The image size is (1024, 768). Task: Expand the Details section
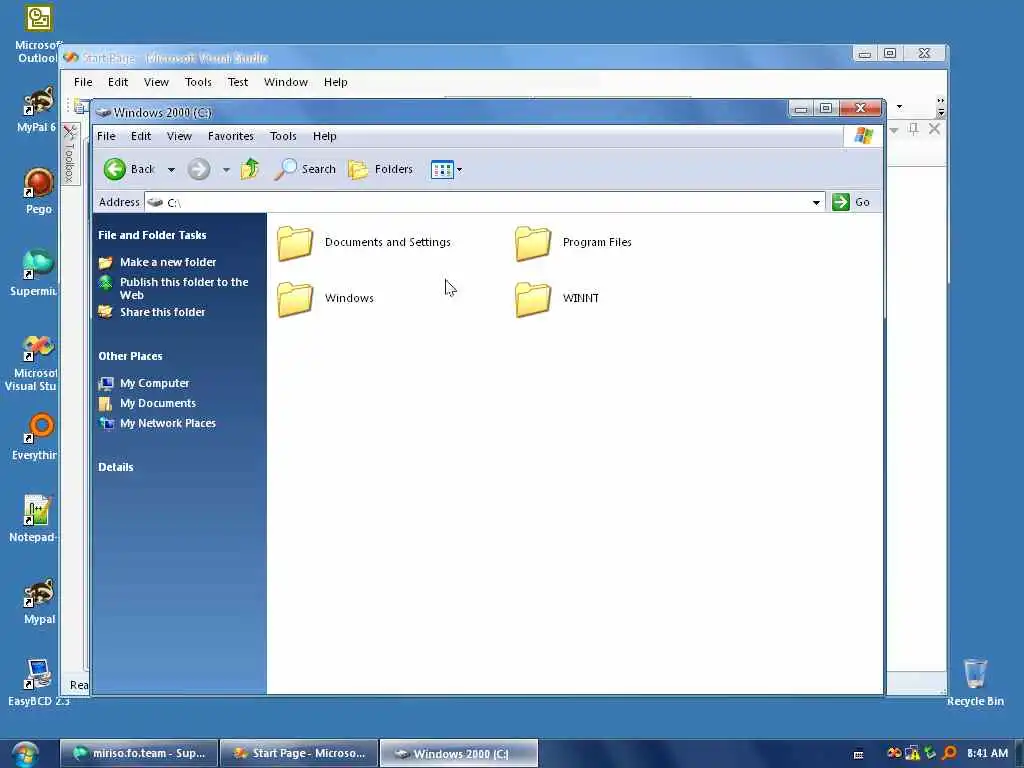coord(116,467)
